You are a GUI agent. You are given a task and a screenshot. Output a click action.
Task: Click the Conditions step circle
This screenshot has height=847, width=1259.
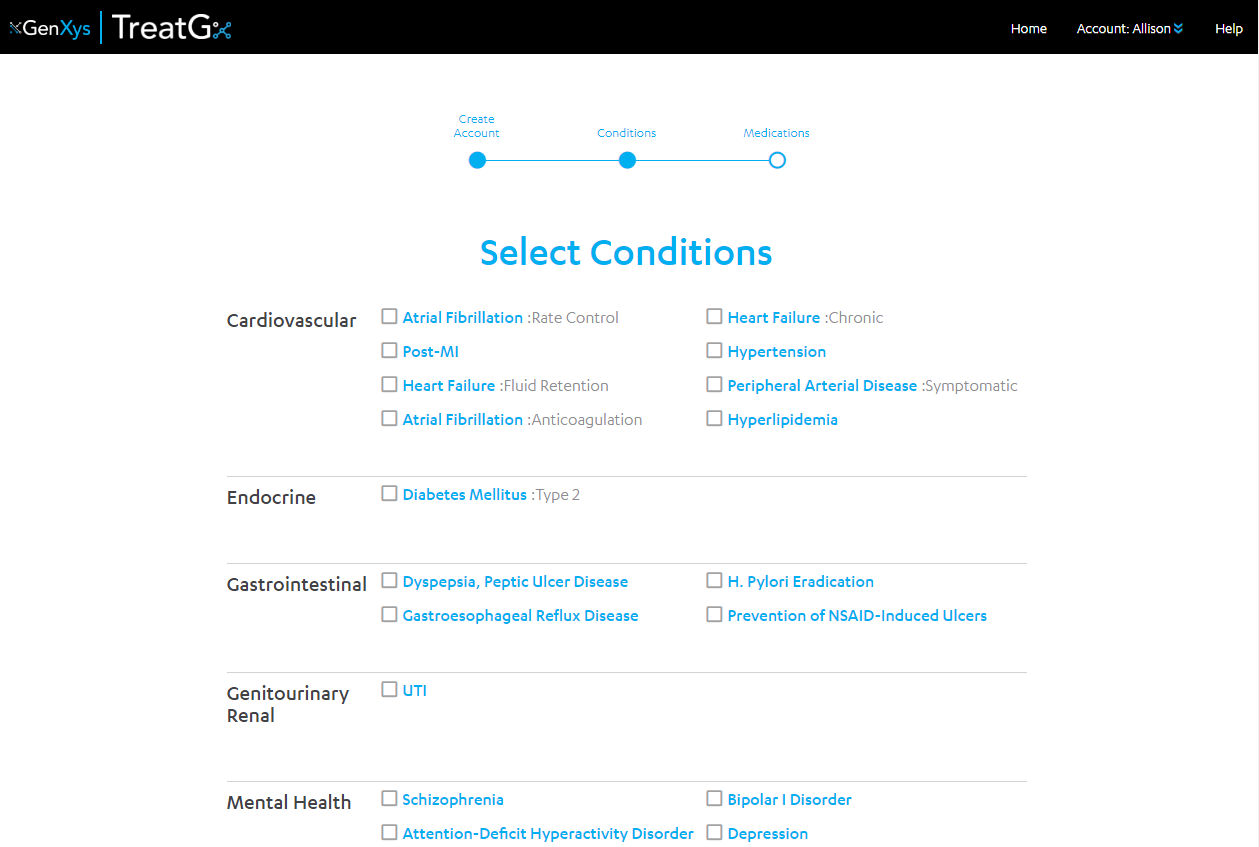coord(627,160)
